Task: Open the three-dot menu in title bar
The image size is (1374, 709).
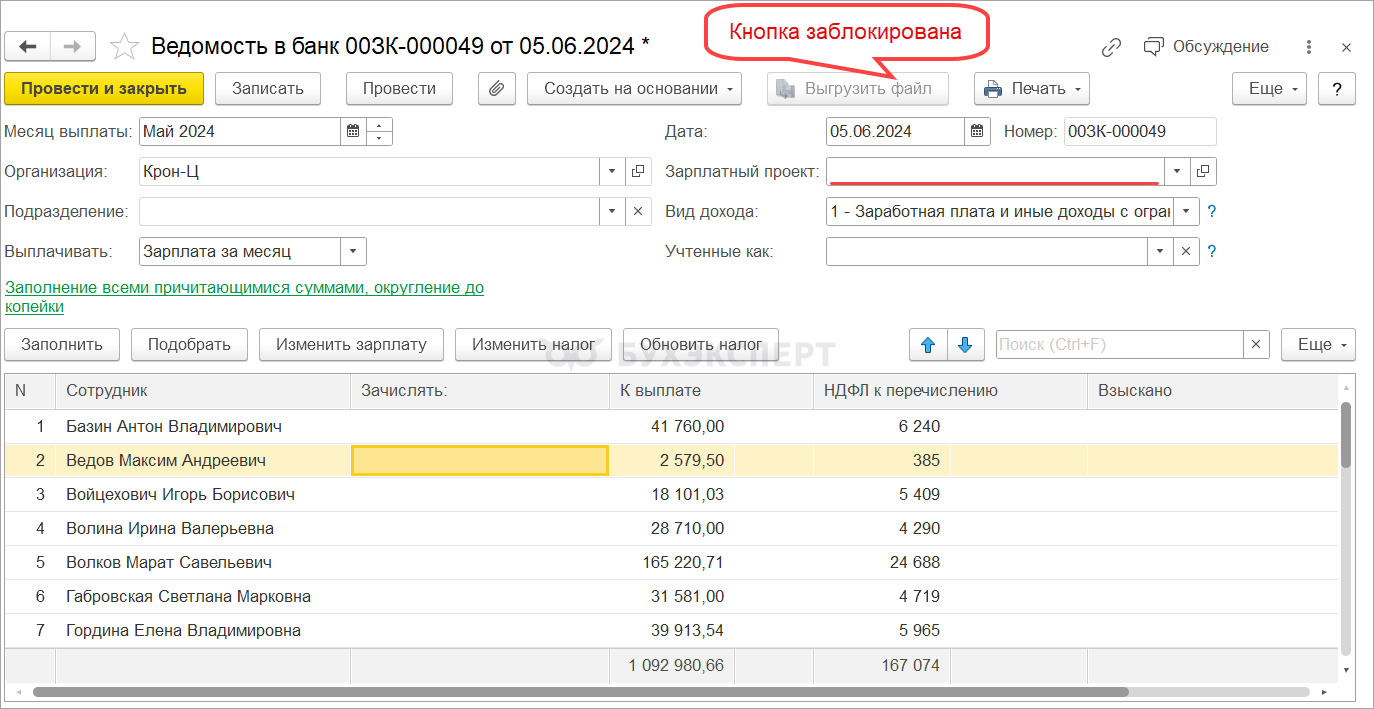Action: pyautogui.click(x=1309, y=47)
